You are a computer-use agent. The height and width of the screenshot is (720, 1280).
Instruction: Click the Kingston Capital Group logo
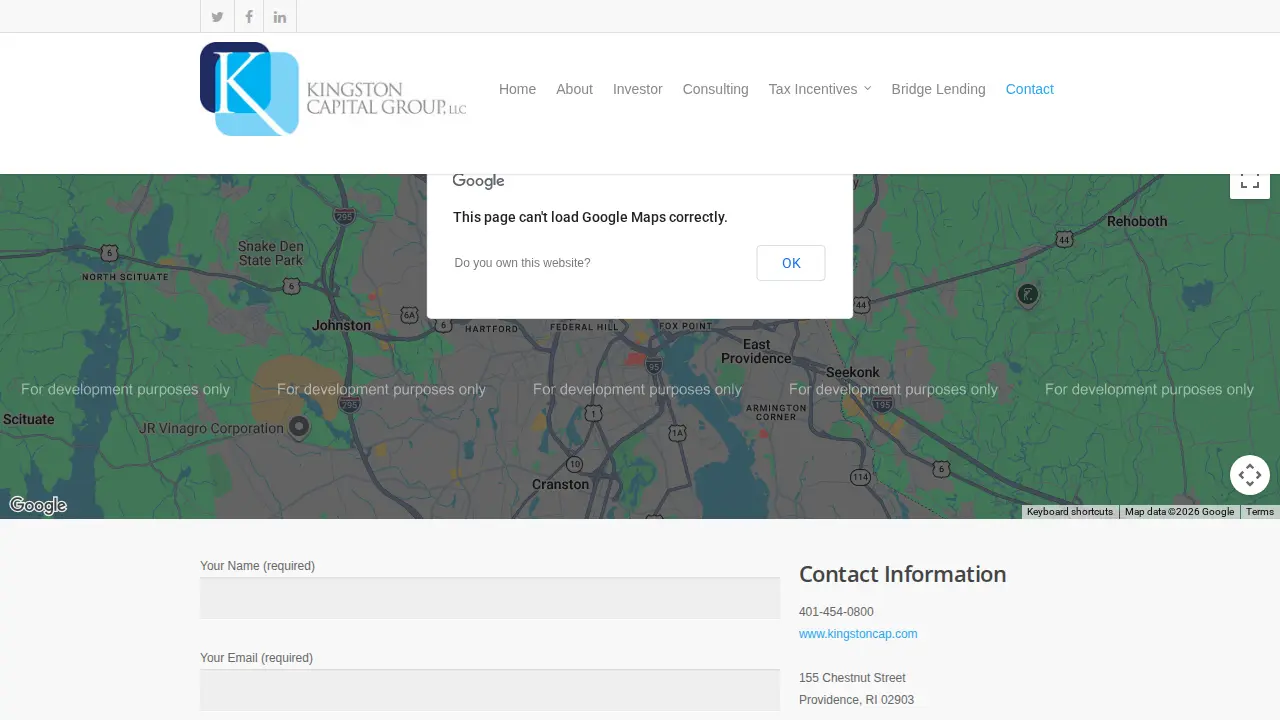pyautogui.click(x=333, y=89)
